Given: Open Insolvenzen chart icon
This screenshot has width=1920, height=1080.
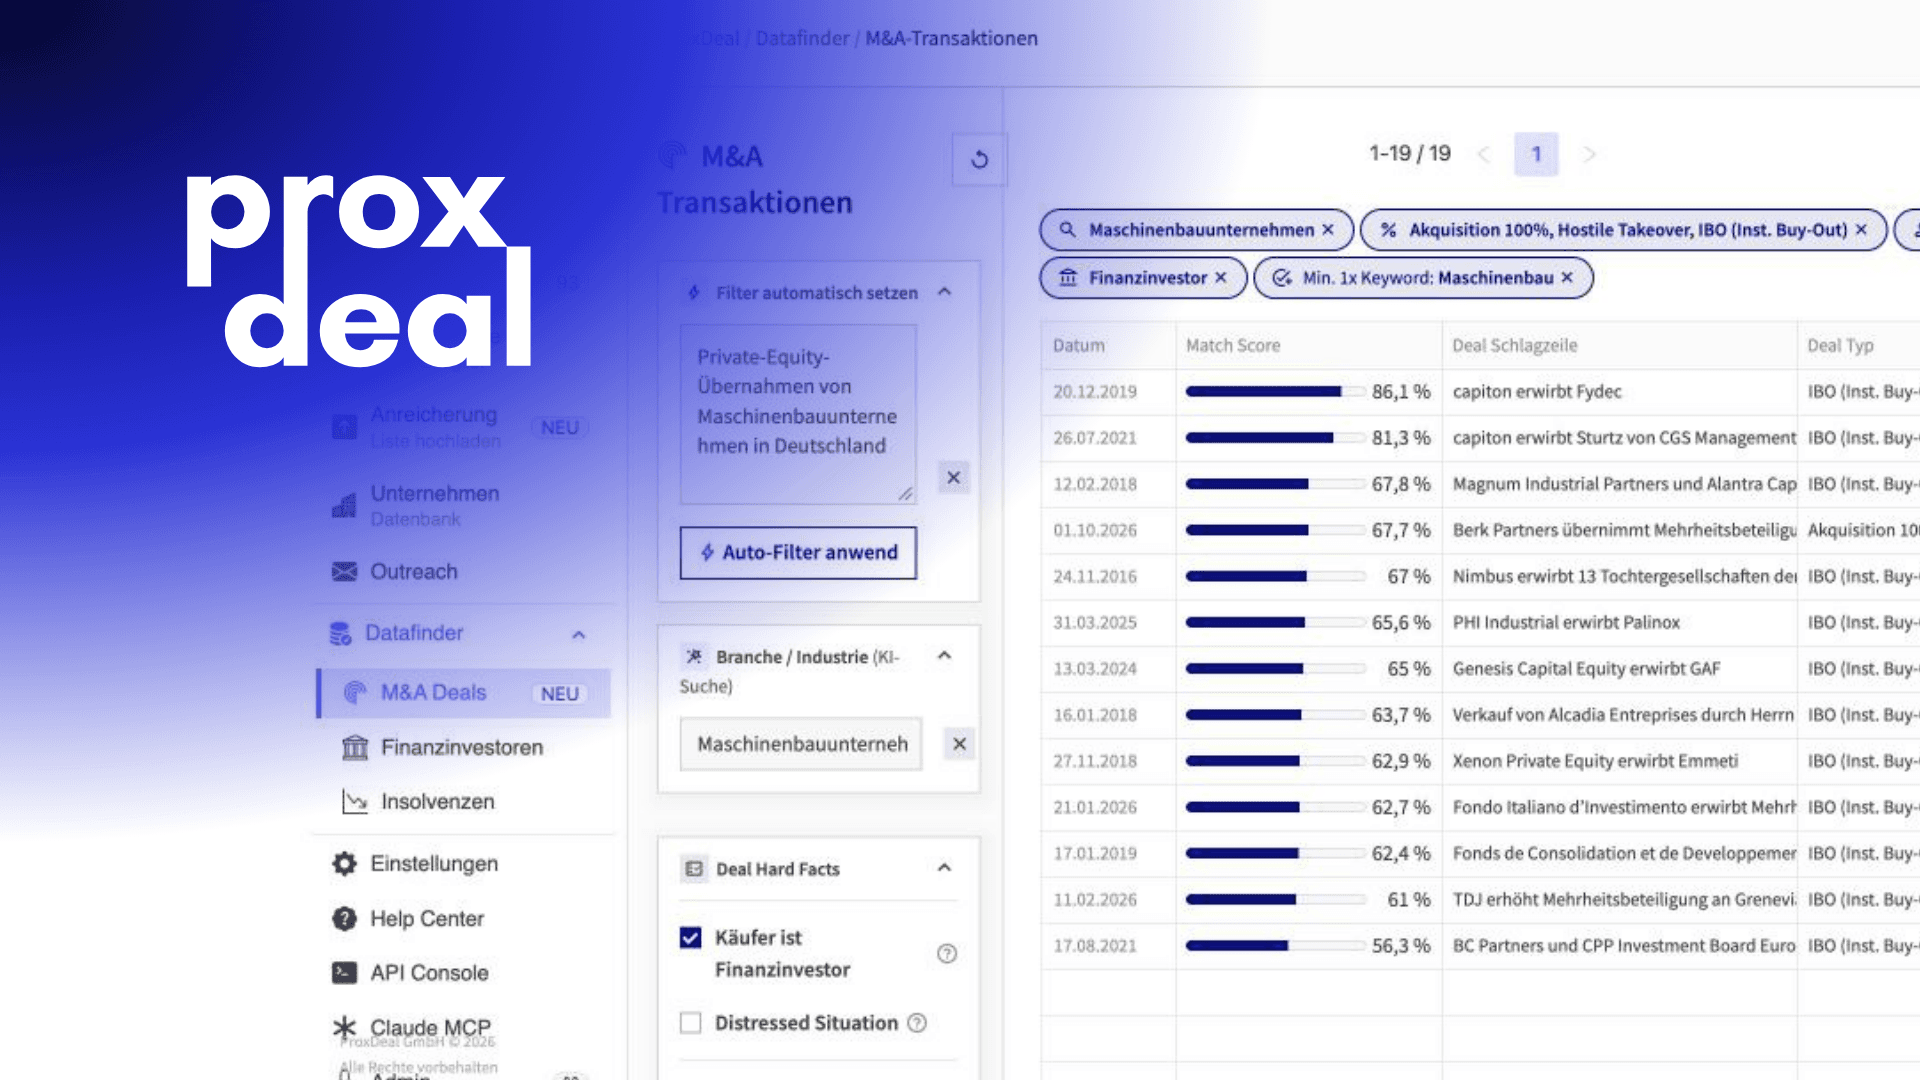Looking at the screenshot, I should [355, 802].
